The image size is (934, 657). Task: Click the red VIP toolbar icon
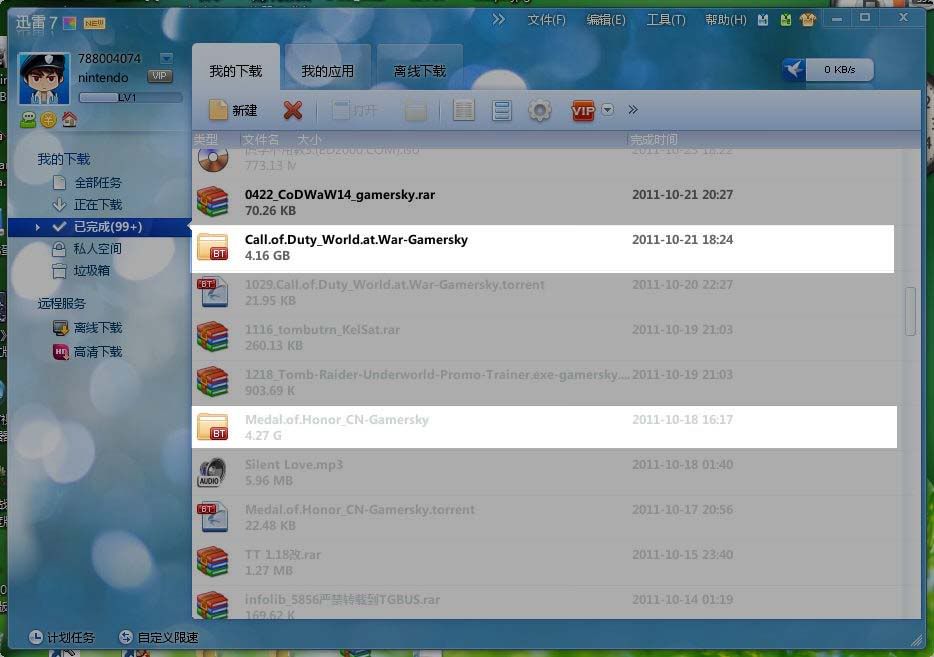pos(583,110)
